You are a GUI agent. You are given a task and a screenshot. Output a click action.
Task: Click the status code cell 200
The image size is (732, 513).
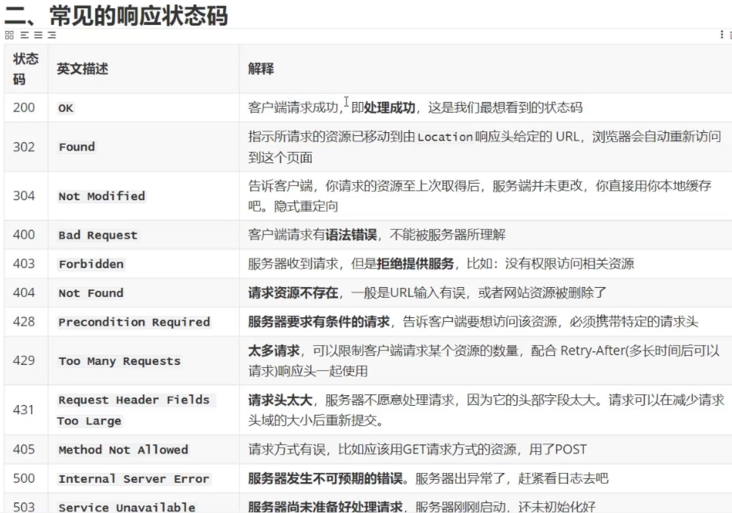click(24, 107)
